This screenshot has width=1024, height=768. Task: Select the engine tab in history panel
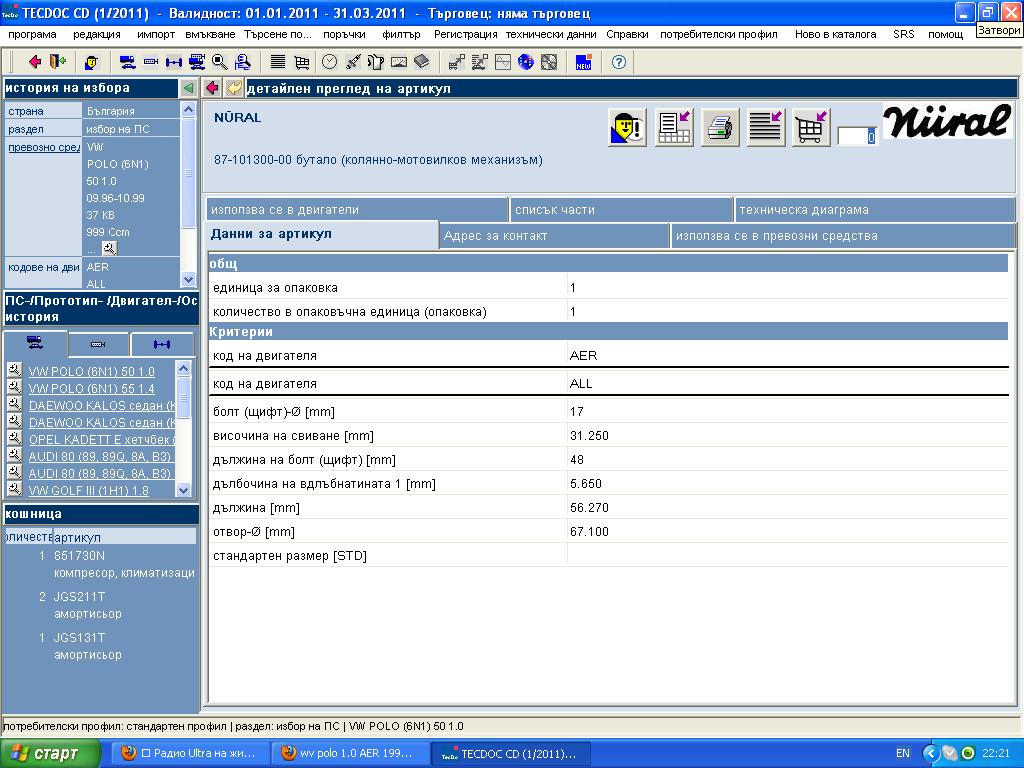98,343
